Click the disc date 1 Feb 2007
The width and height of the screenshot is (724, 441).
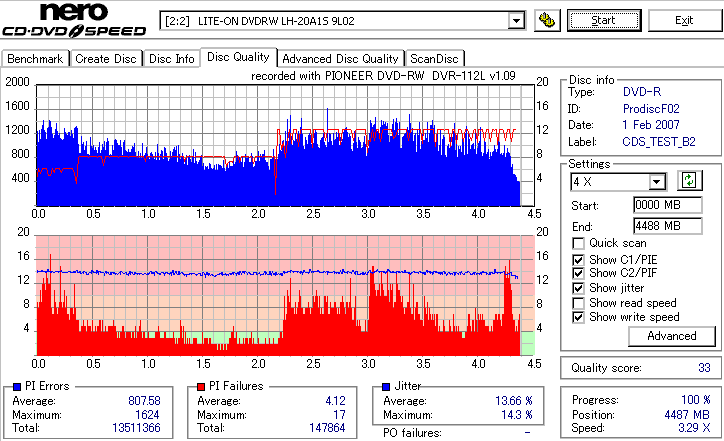(651, 125)
